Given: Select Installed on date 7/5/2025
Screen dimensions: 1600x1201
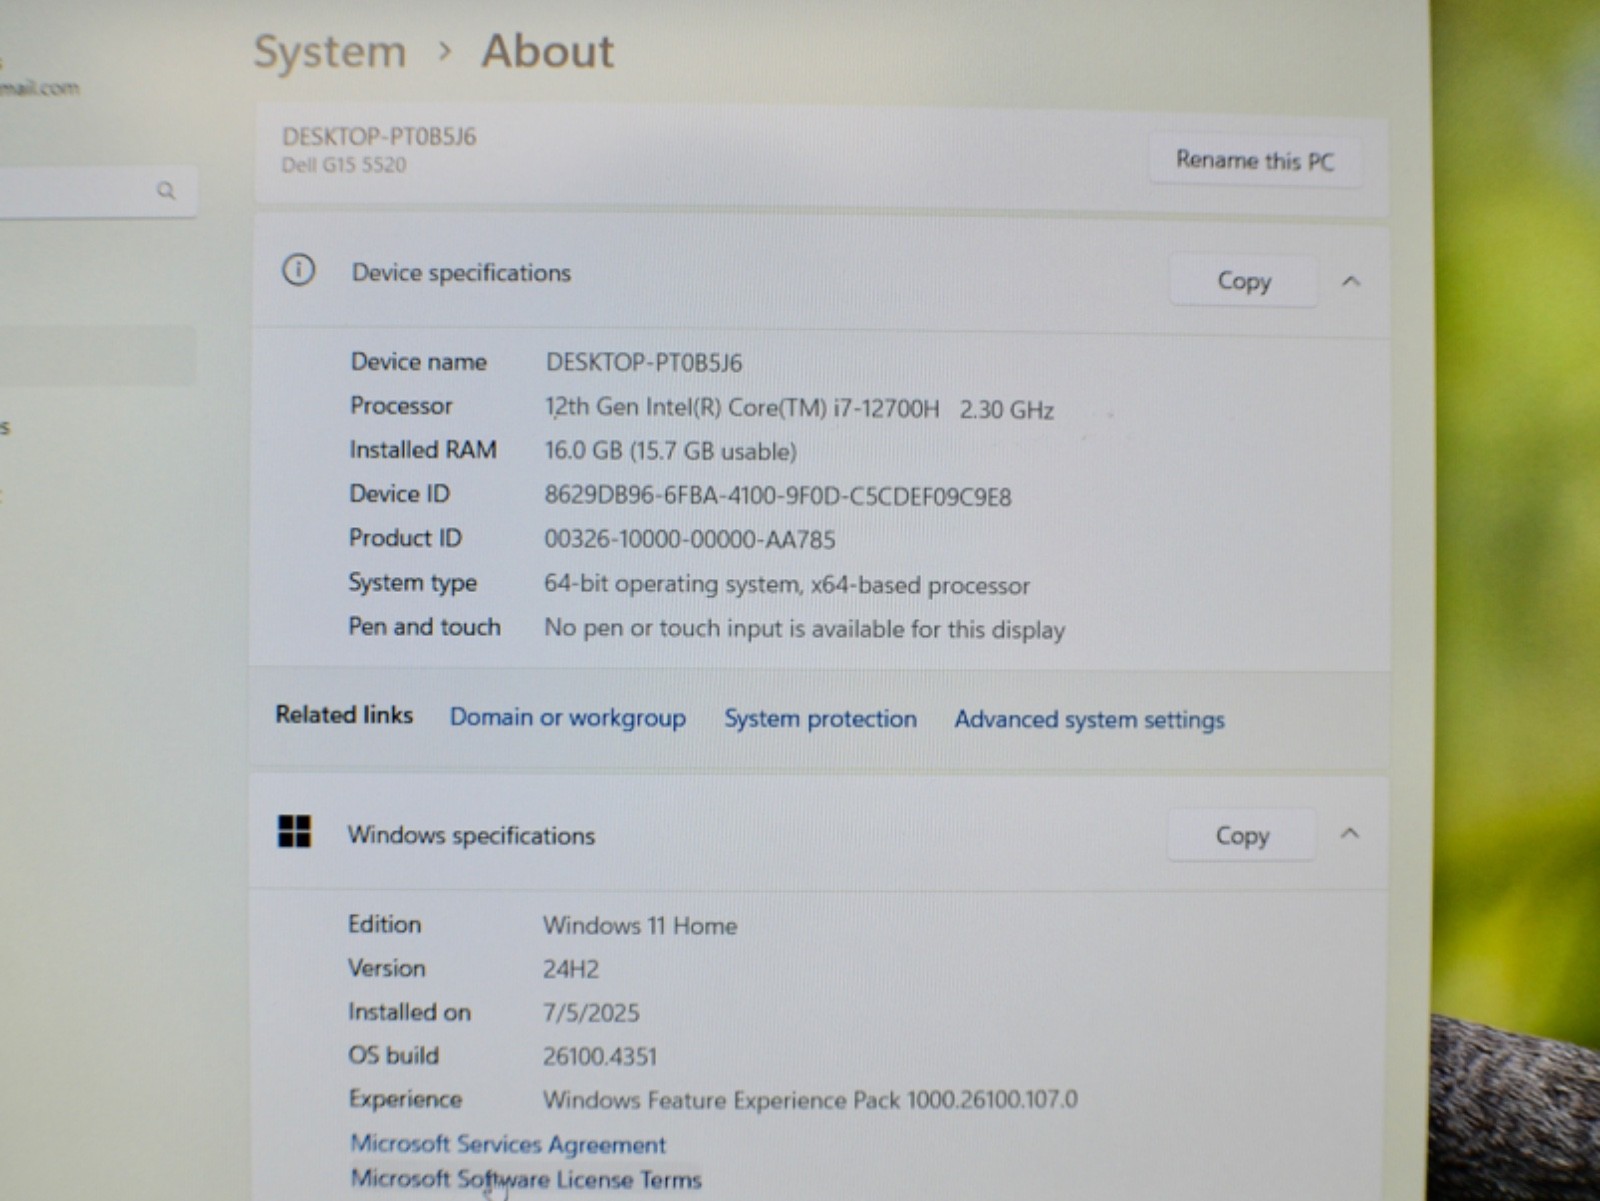Looking at the screenshot, I should (x=591, y=1013).
